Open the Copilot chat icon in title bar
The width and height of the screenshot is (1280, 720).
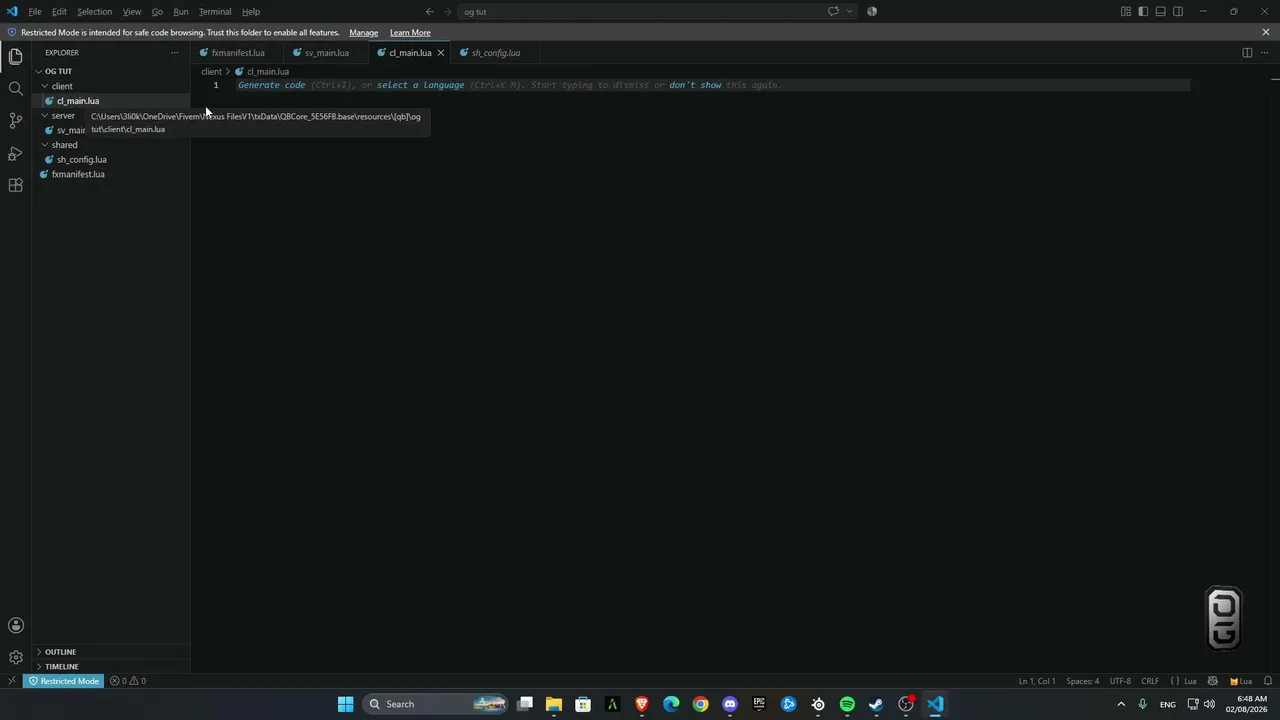click(833, 12)
